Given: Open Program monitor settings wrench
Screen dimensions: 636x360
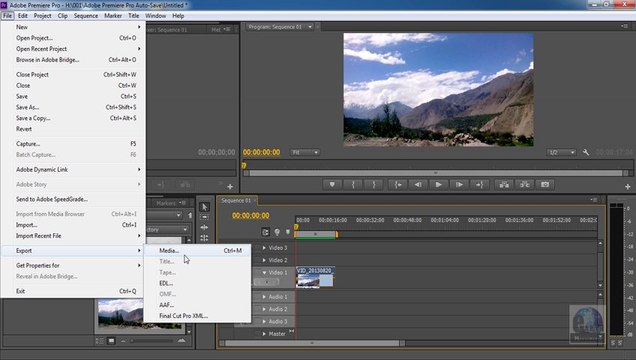Looking at the screenshot, I should [586, 152].
